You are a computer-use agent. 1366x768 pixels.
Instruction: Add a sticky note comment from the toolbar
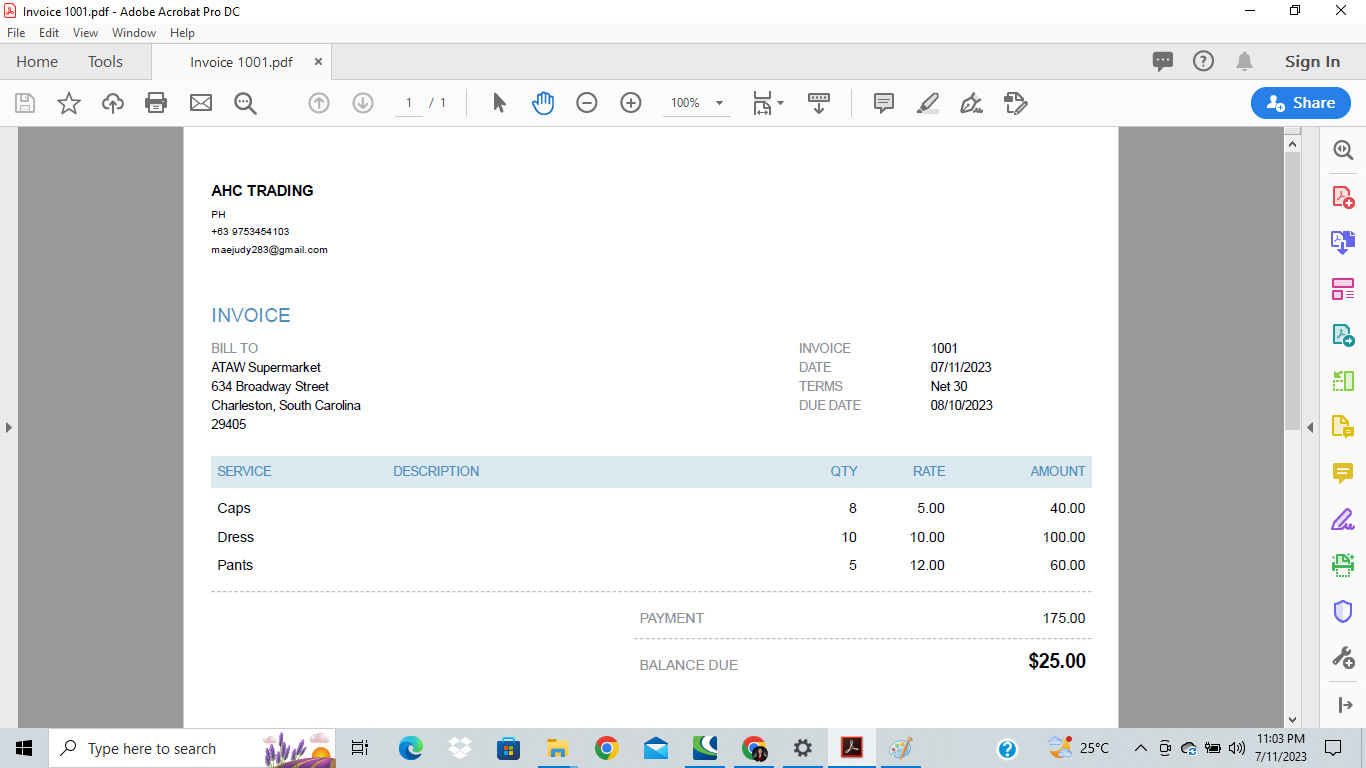(x=884, y=103)
